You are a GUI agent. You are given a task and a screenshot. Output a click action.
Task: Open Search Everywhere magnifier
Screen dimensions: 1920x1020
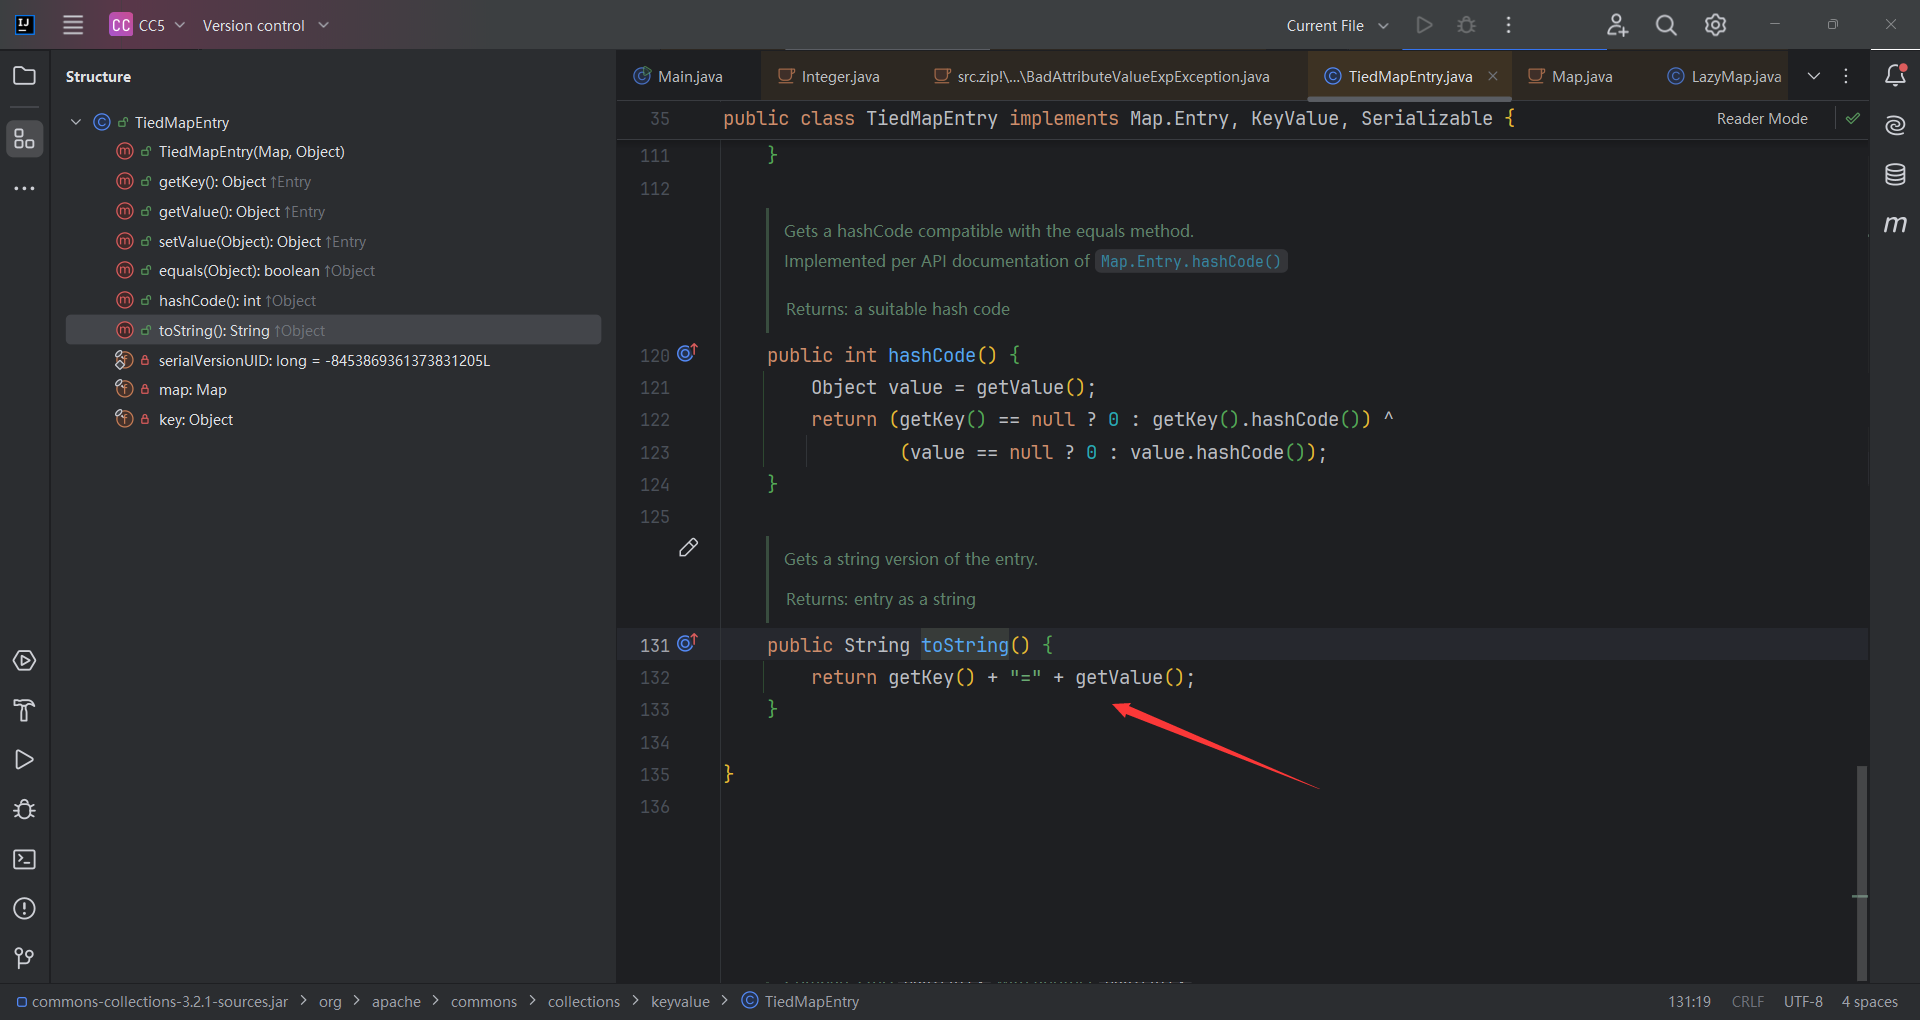click(x=1666, y=25)
